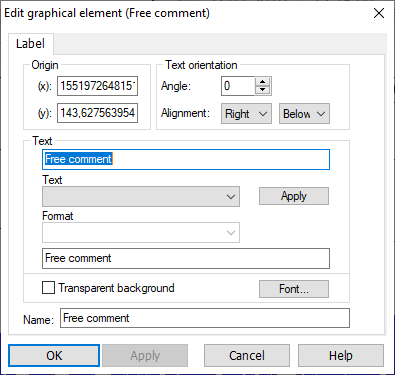Cancel the dialog
The height and width of the screenshot is (375, 395).
coord(247,356)
